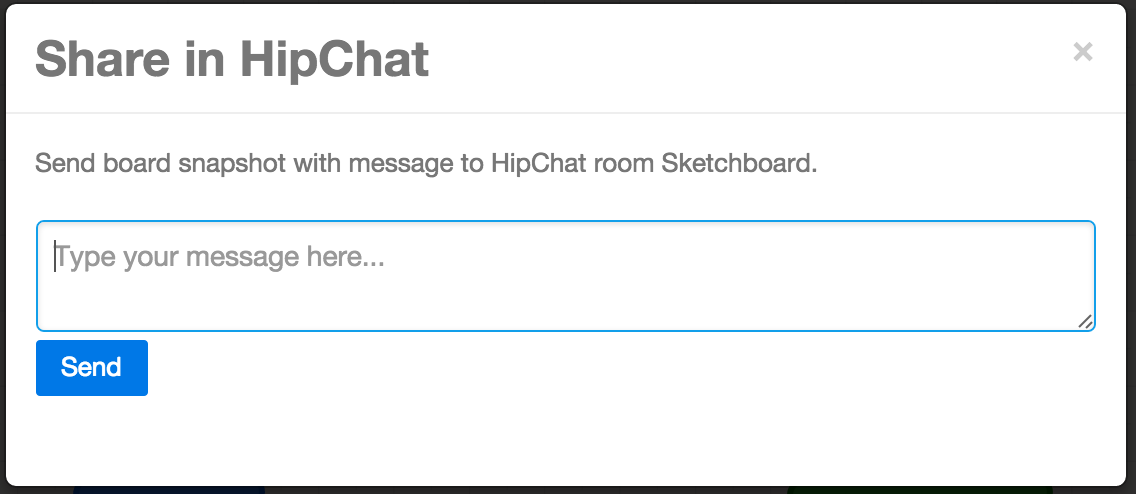This screenshot has height=494, width=1136.
Task: Click 'HipChat room' in the description sentence
Action: pyautogui.click(x=572, y=164)
